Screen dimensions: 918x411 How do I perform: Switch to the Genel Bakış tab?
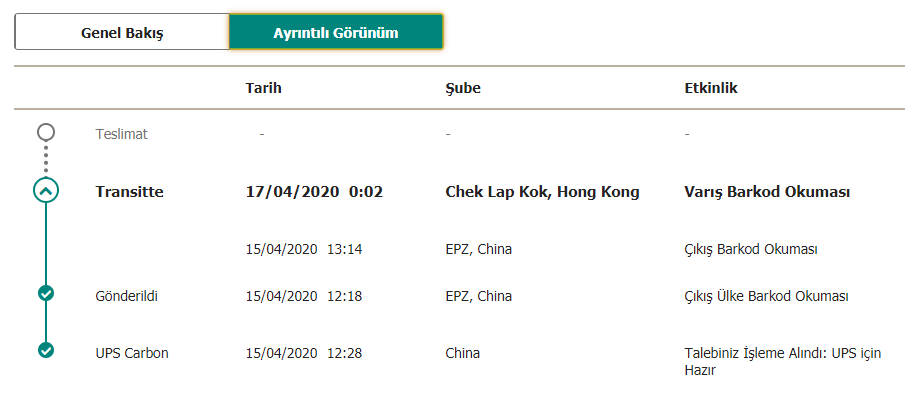[121, 32]
